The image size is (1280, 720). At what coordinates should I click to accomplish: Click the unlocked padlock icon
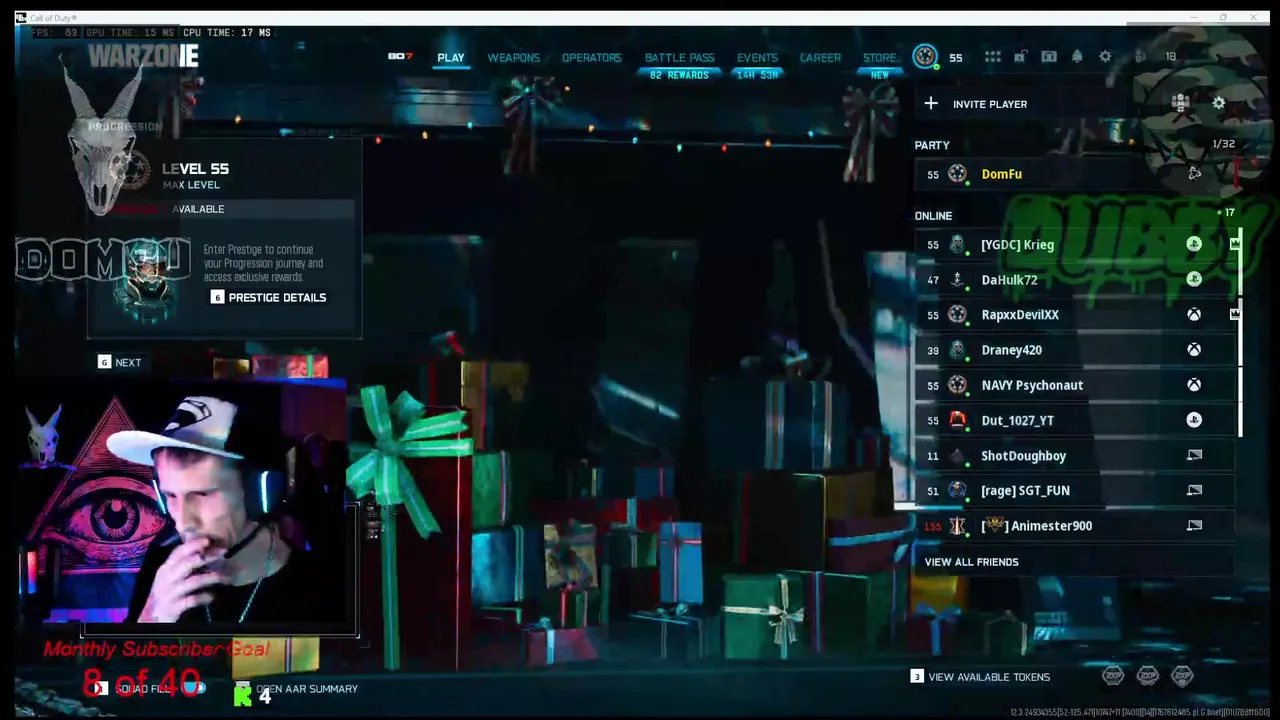point(1020,57)
